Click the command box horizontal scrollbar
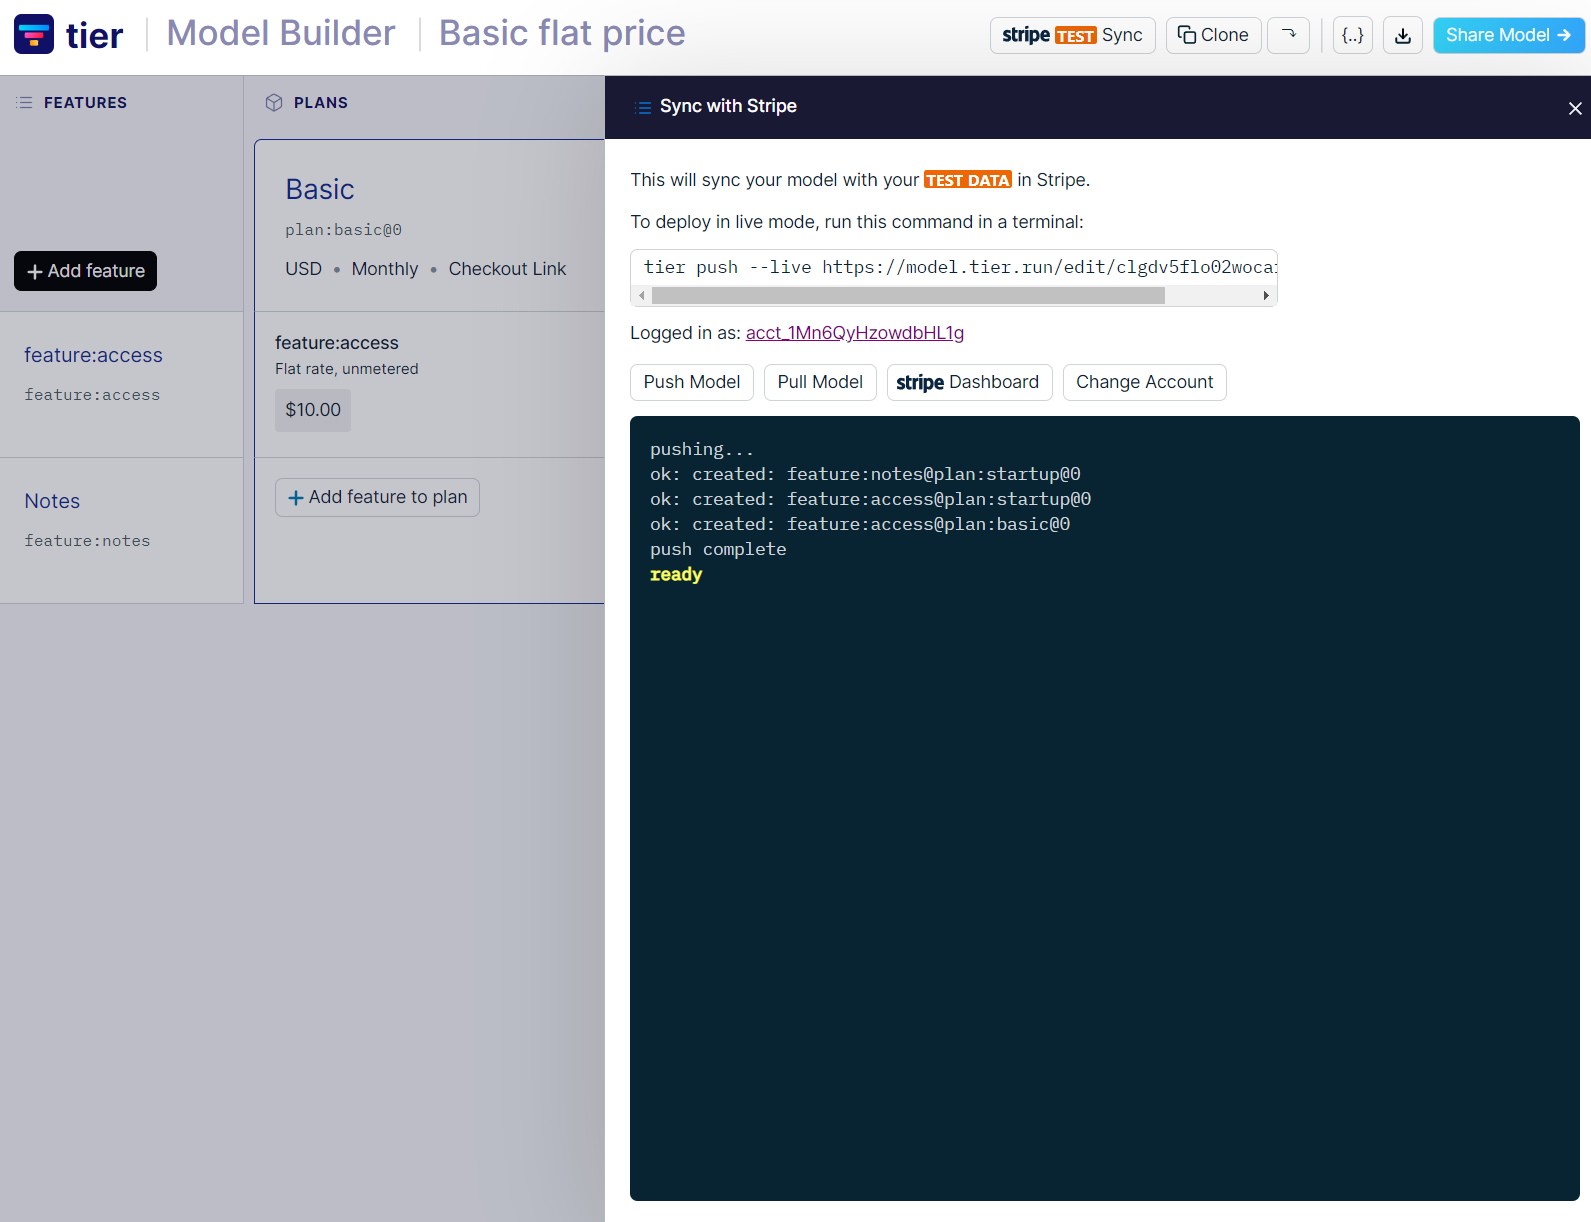Image resolution: width=1591 pixels, height=1222 pixels. click(x=908, y=296)
